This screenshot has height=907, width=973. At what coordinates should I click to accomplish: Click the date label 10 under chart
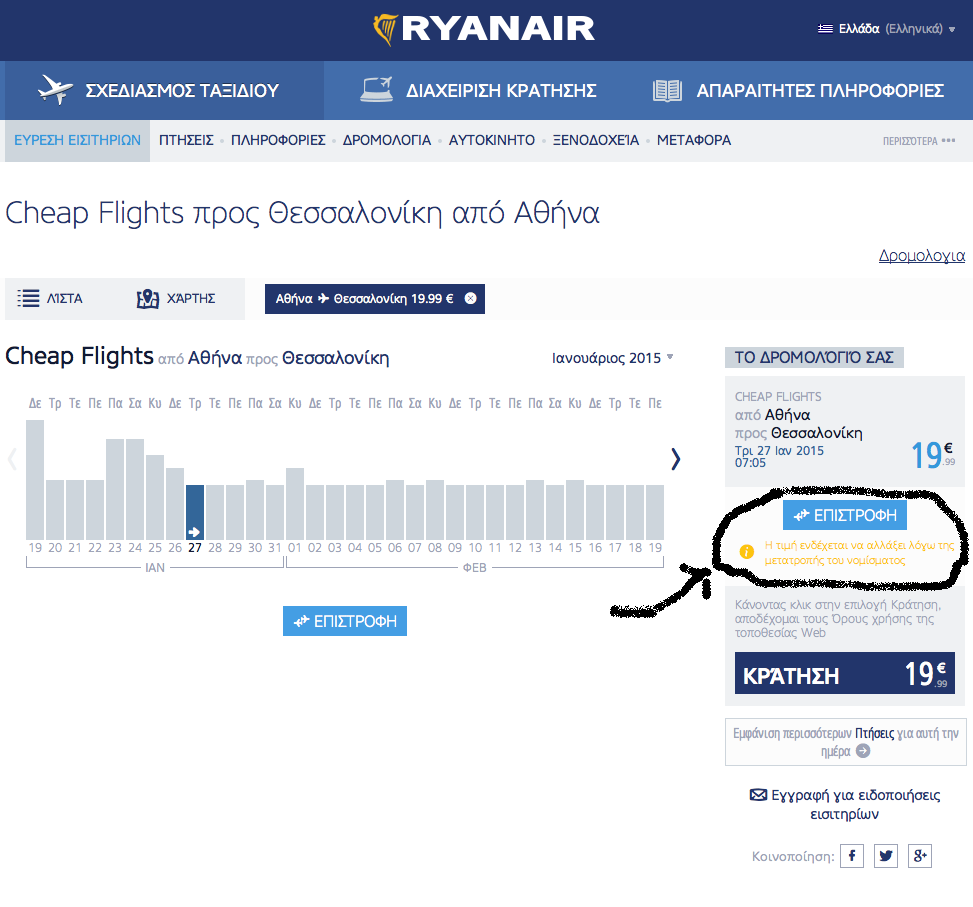[x=475, y=548]
